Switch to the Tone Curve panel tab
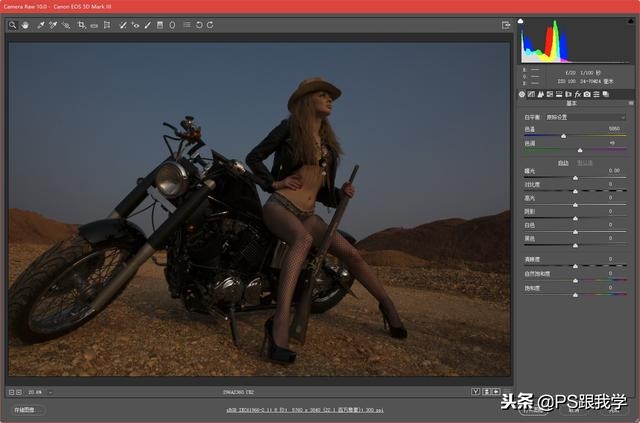This screenshot has width=640, height=423. [531, 94]
